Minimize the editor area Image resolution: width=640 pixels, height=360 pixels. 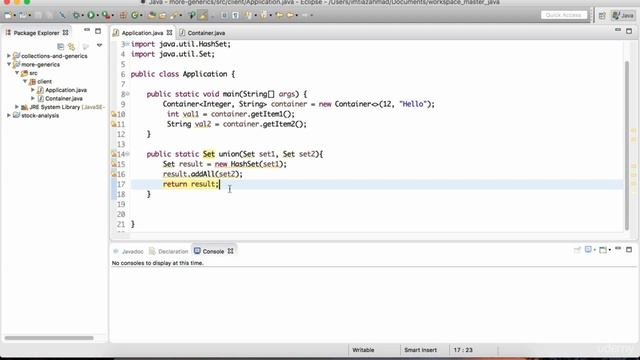tap(618, 30)
